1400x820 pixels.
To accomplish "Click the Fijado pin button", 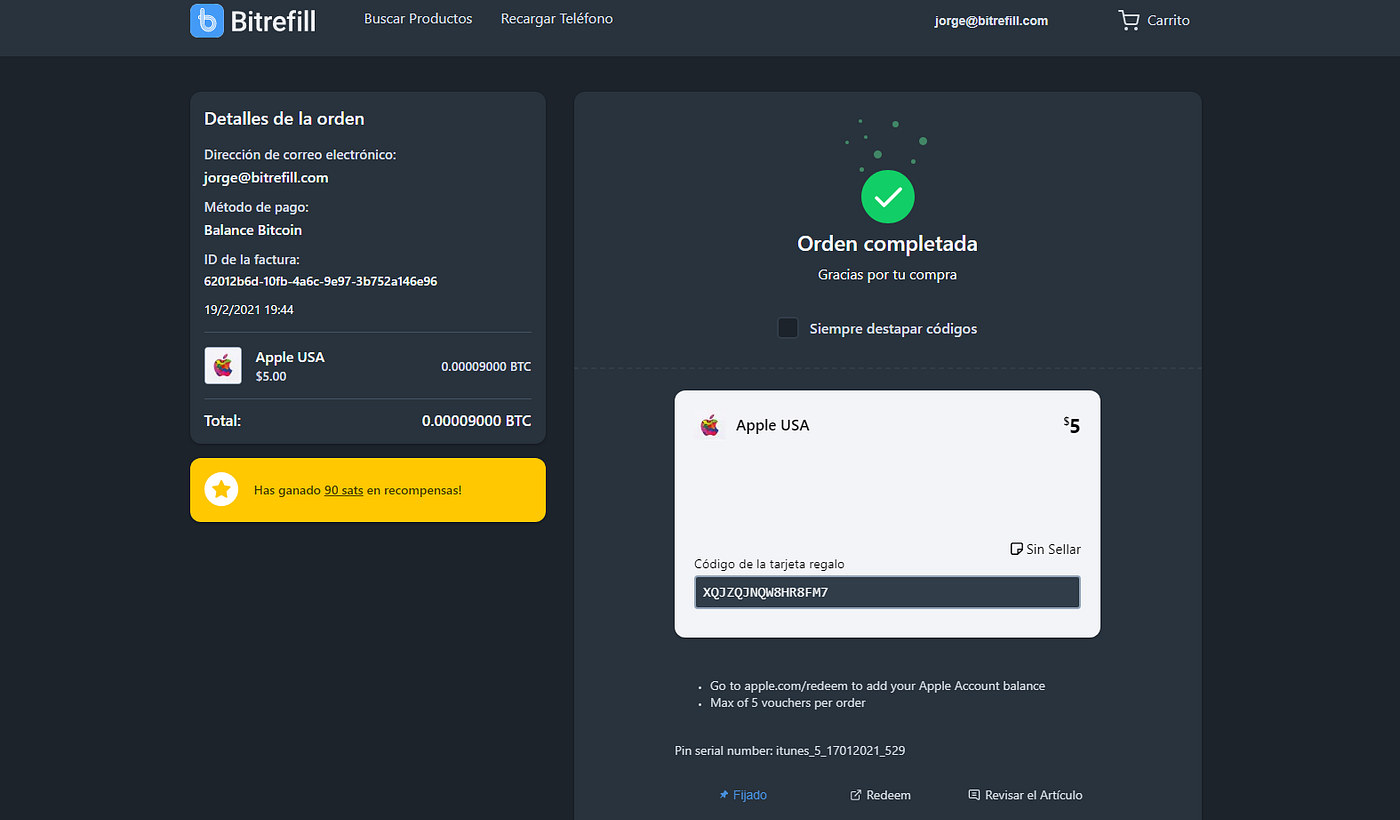I will pos(743,795).
